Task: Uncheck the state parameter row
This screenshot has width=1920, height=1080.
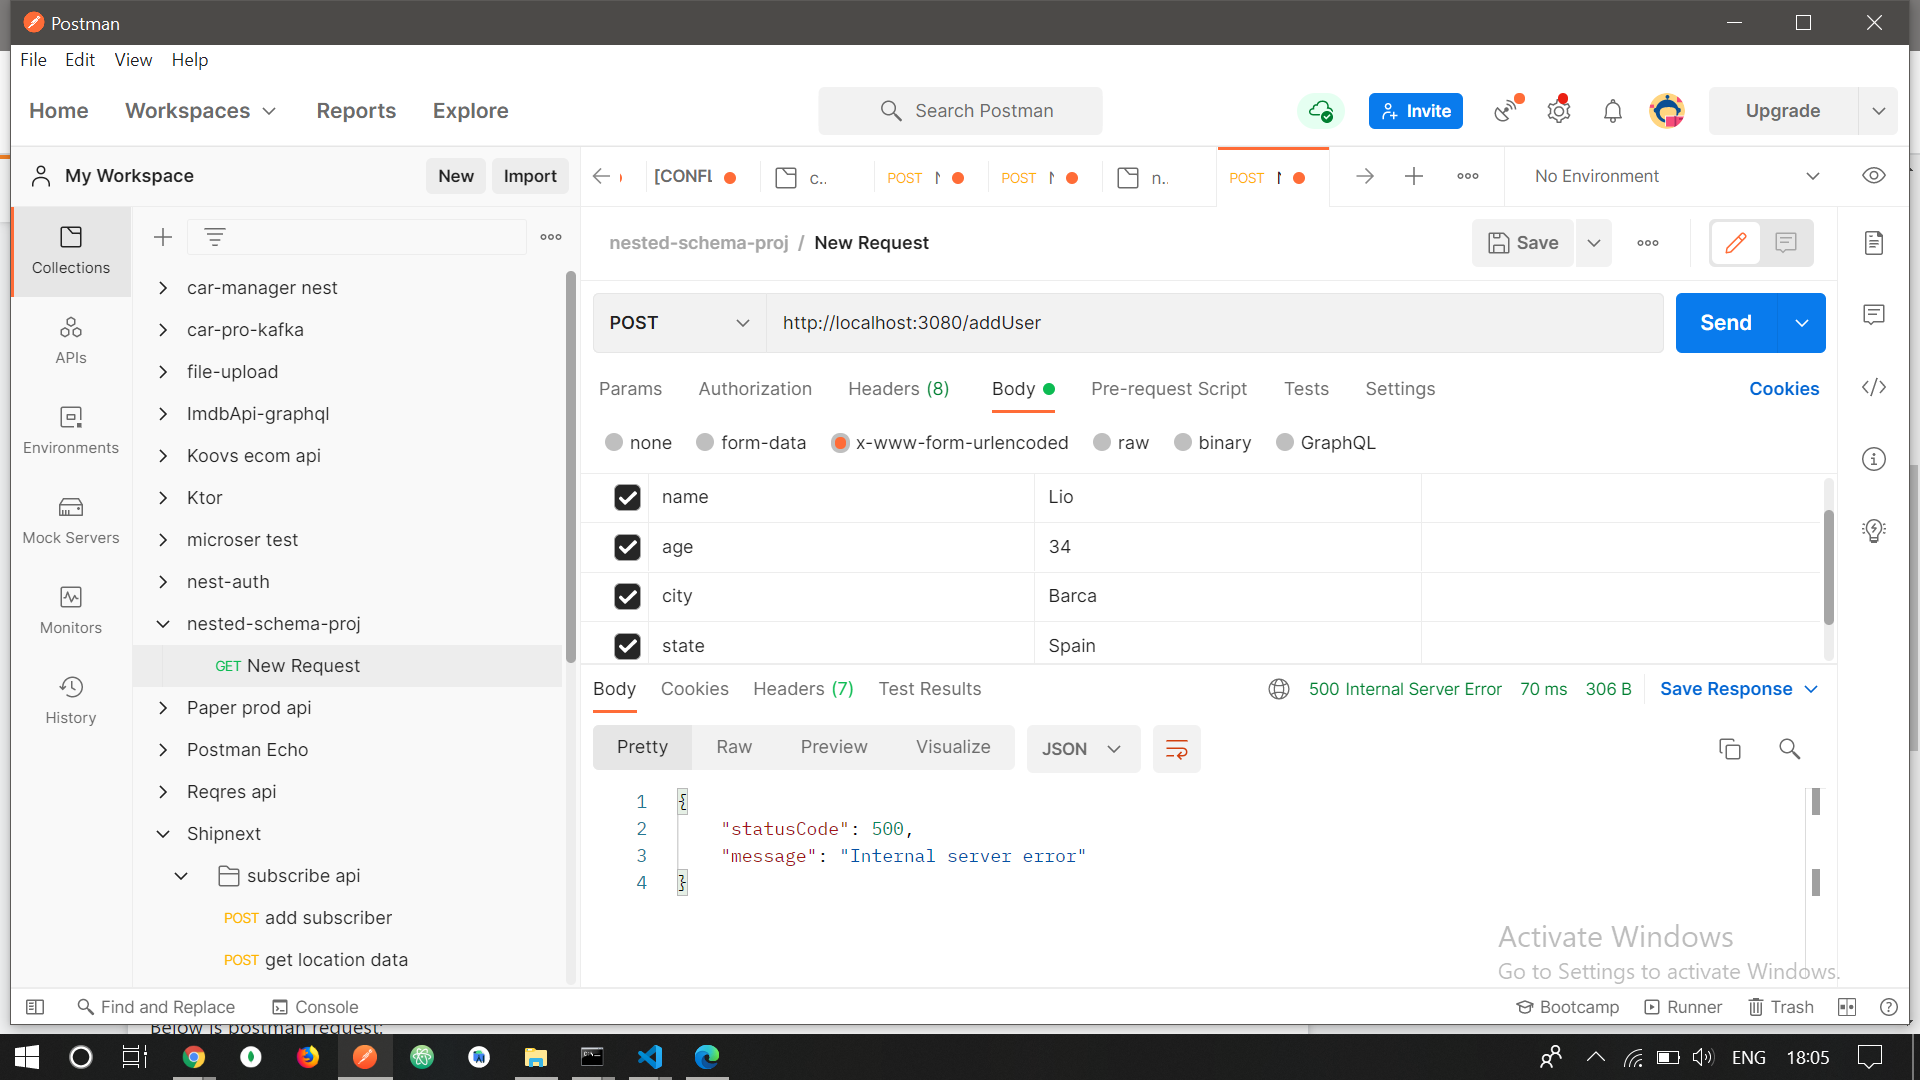Action: [627, 646]
